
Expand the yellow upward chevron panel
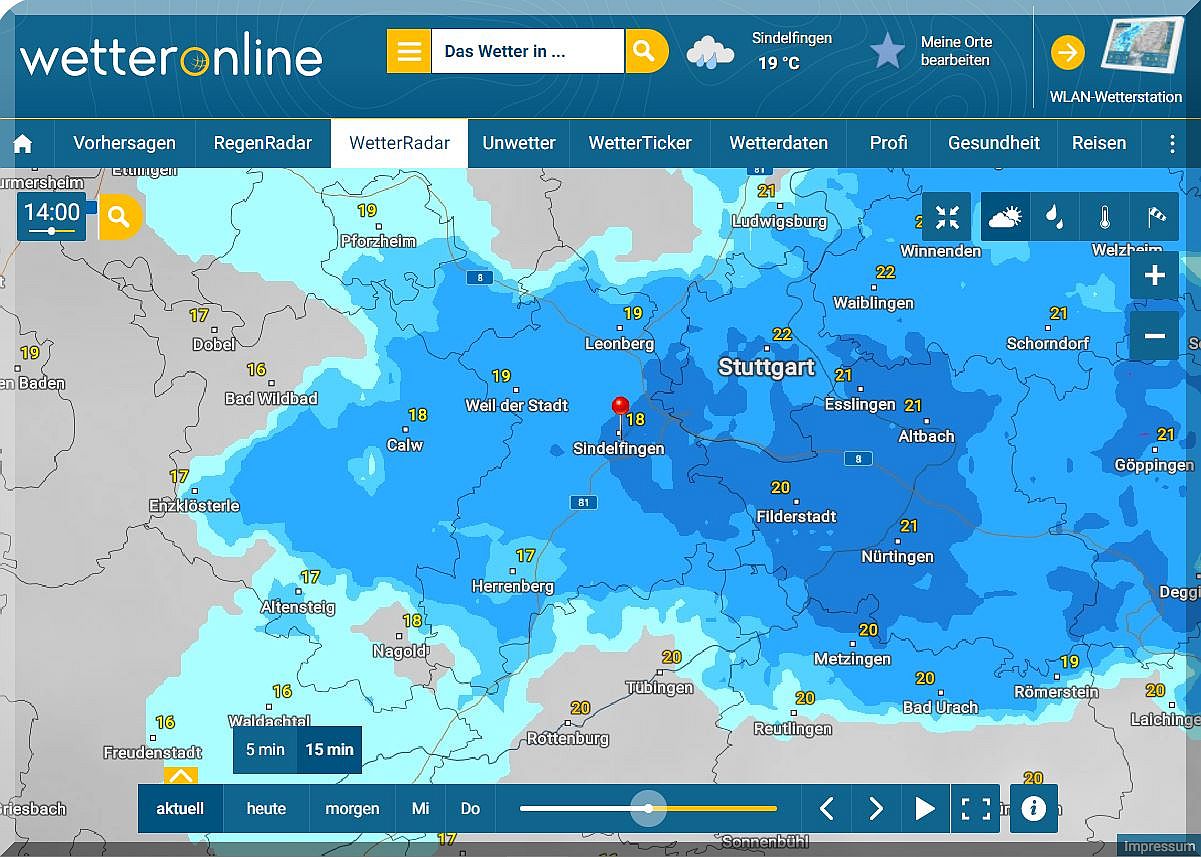[x=181, y=776]
